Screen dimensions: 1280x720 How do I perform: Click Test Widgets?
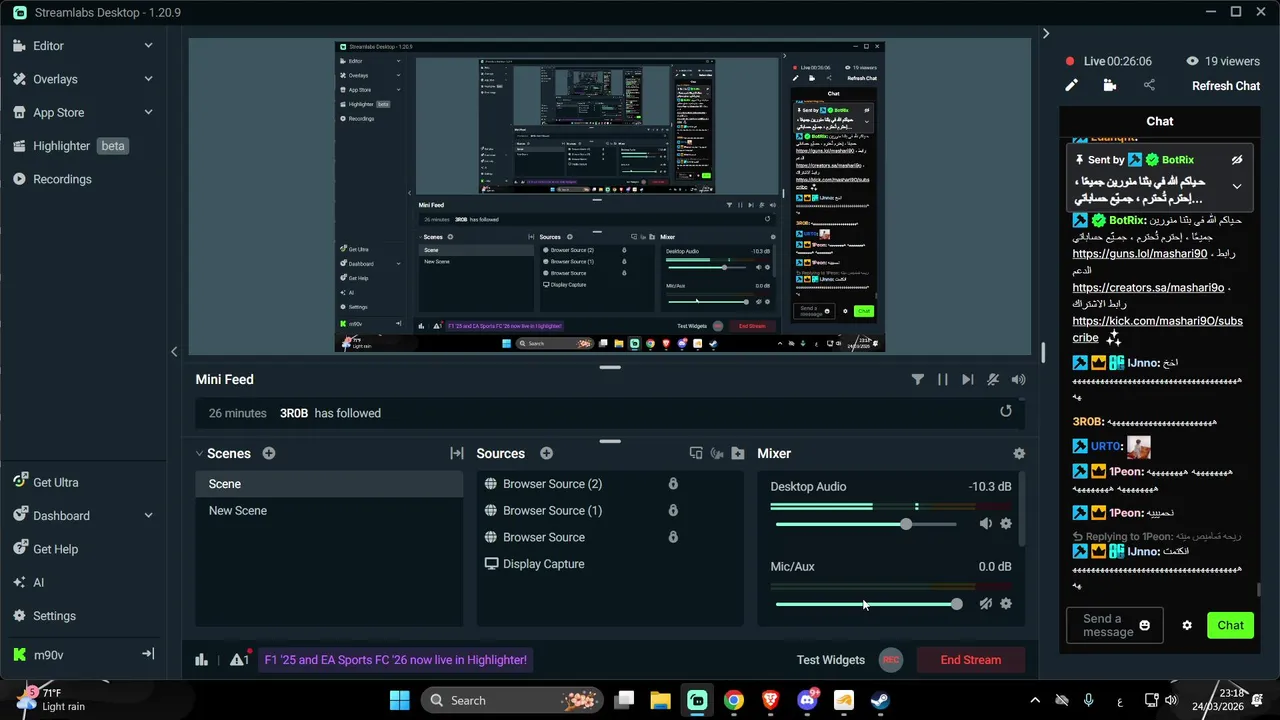[831, 660]
